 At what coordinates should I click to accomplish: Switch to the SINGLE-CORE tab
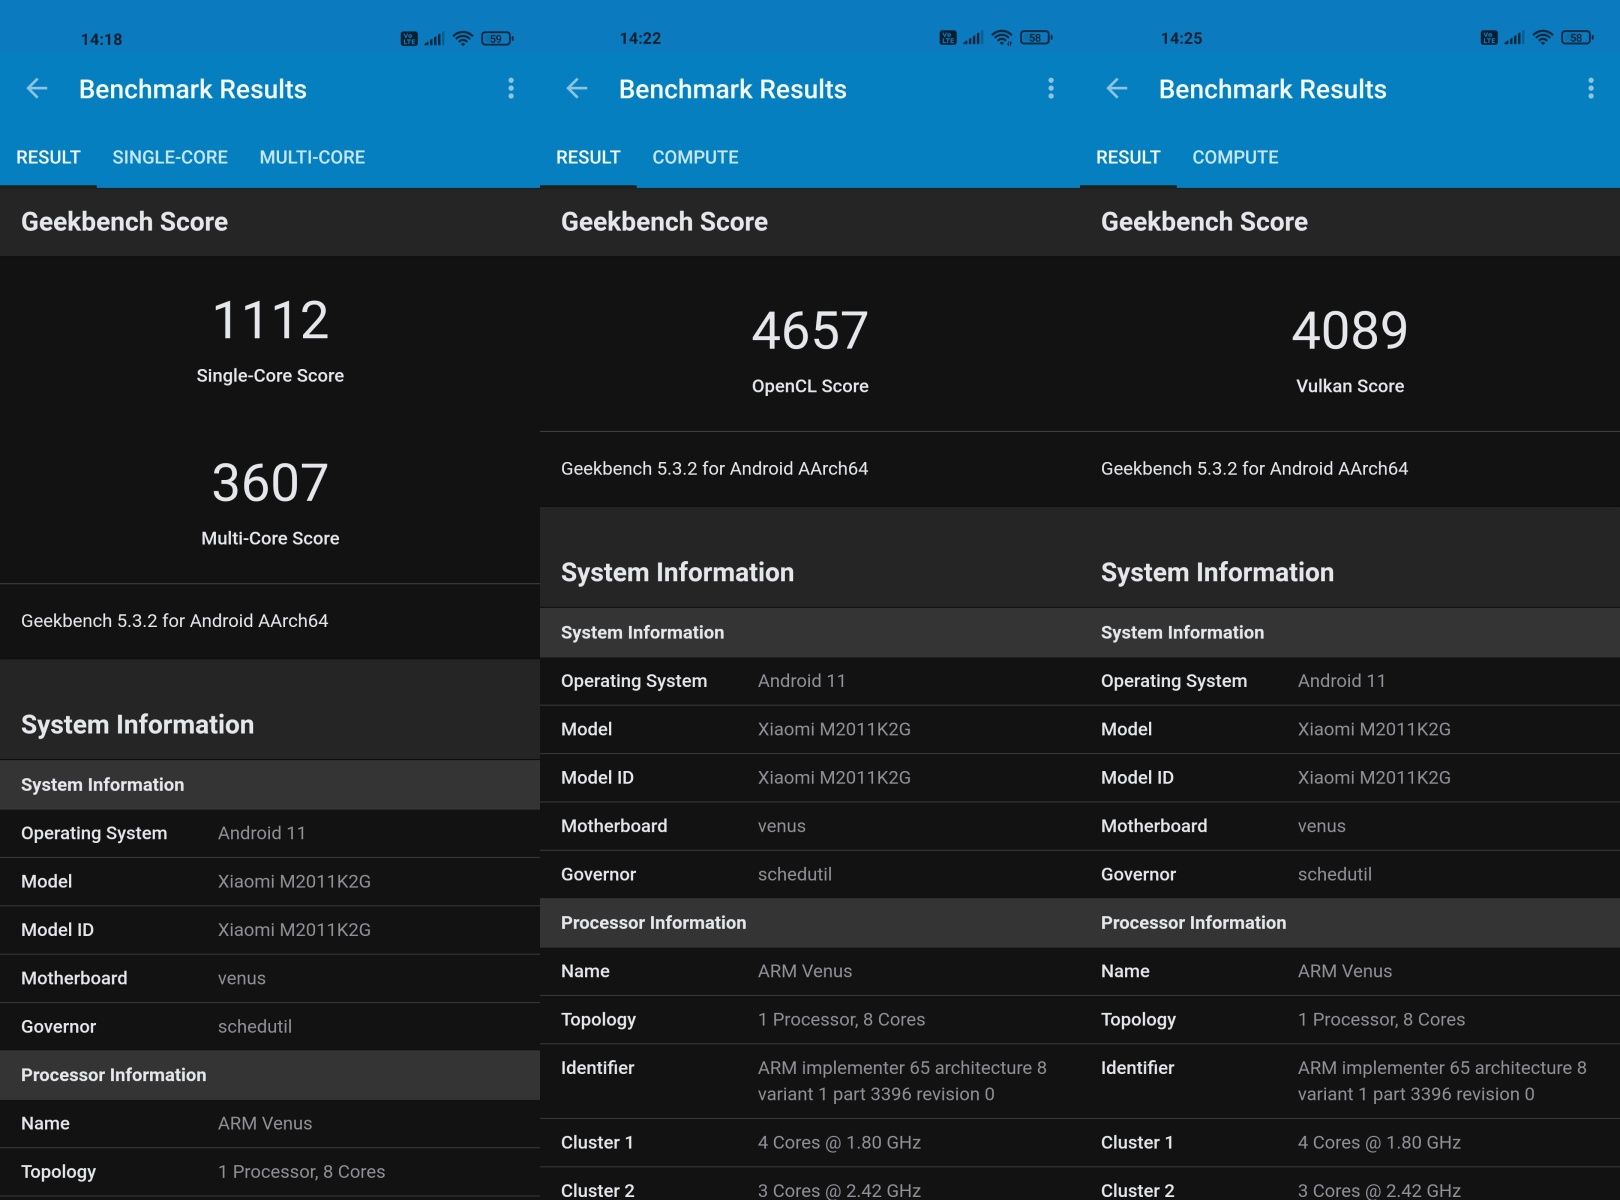pos(170,157)
